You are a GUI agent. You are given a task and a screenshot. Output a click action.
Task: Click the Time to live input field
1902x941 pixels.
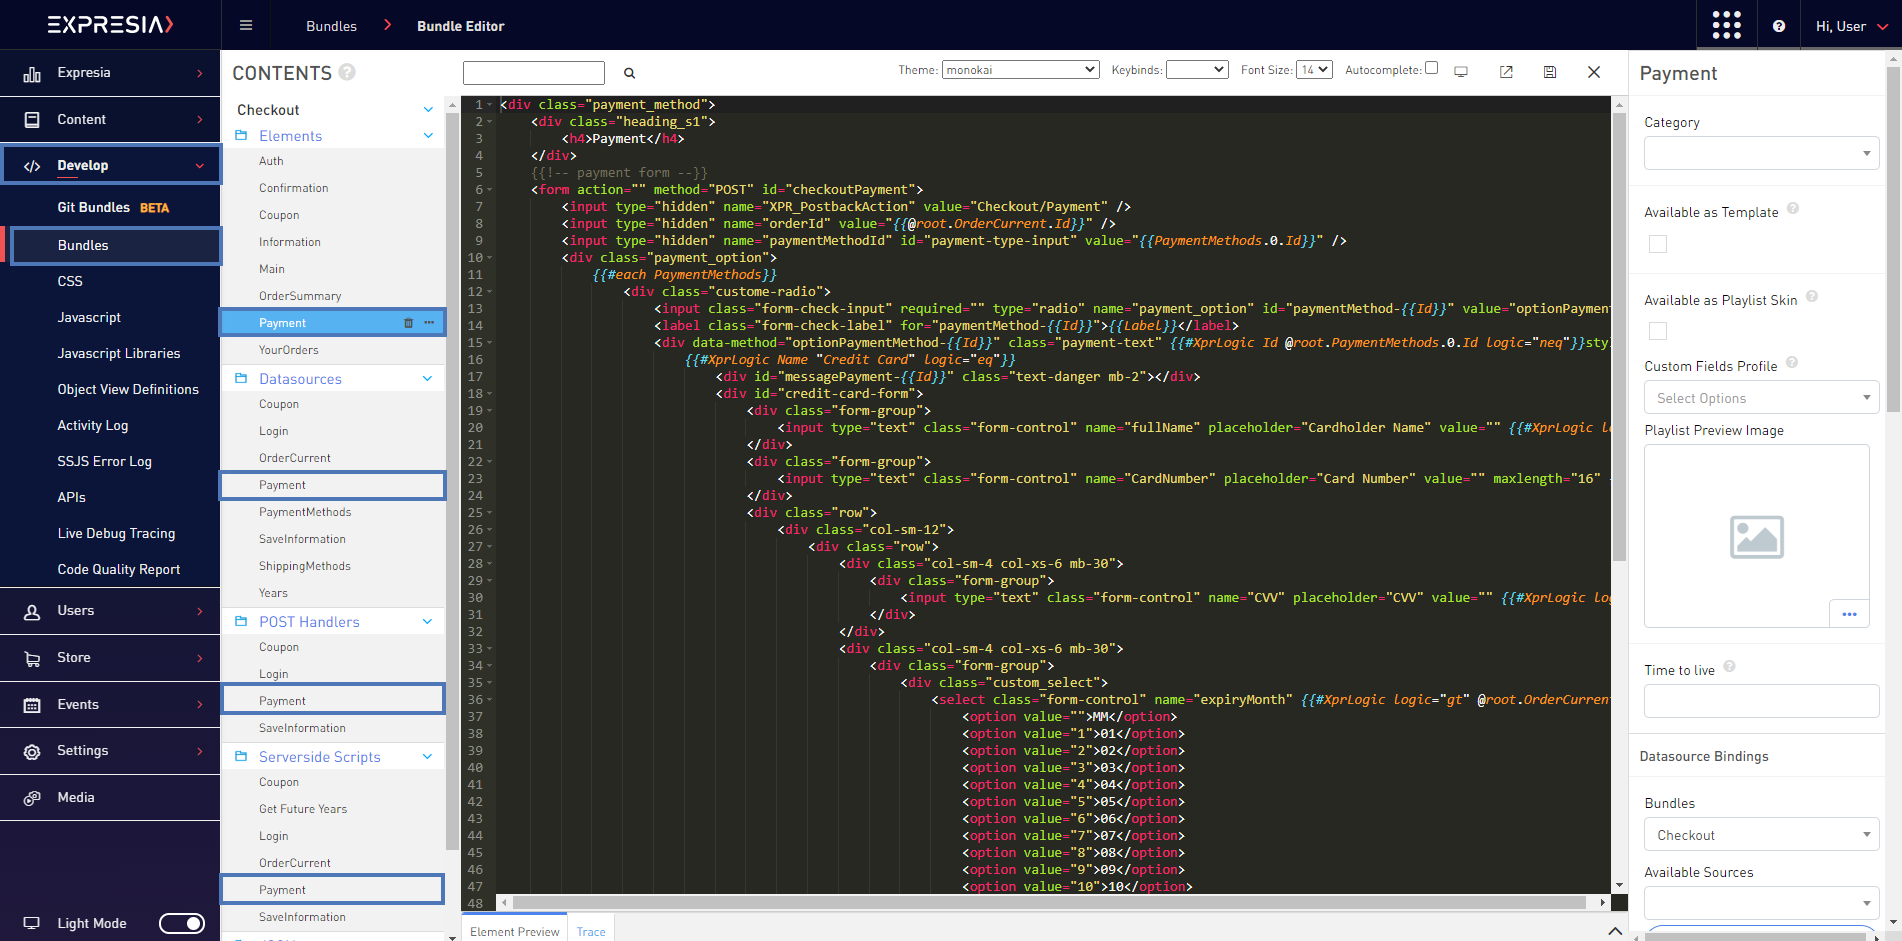[1760, 701]
